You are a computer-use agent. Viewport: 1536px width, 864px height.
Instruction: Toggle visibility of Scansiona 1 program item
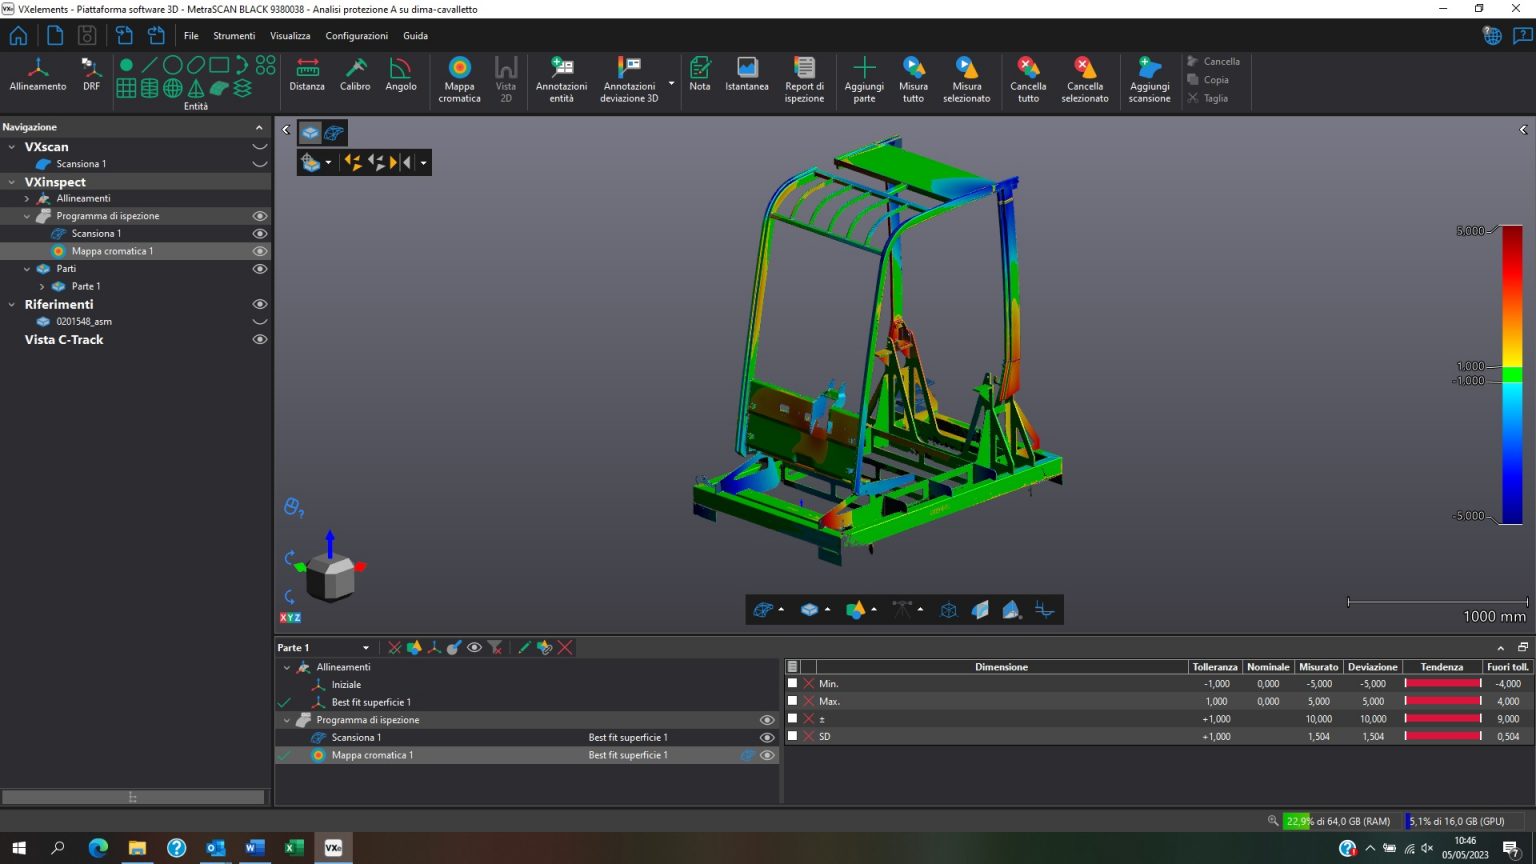coord(259,233)
